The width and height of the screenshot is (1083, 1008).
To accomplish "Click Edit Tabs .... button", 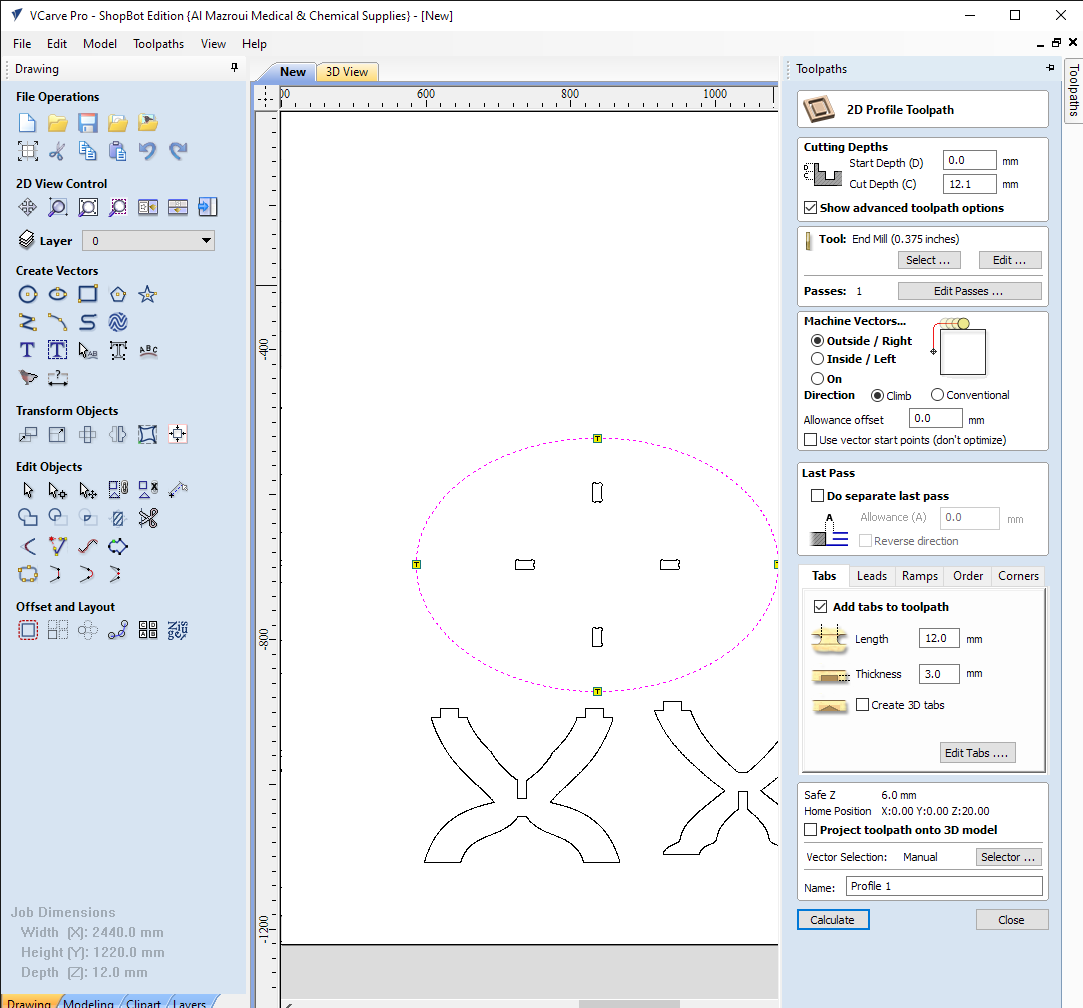I will pos(977,753).
